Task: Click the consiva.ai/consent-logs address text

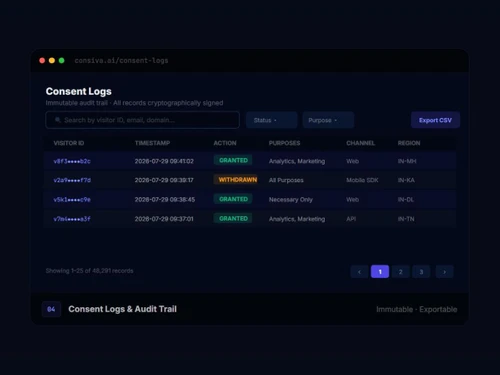Action: coord(121,61)
